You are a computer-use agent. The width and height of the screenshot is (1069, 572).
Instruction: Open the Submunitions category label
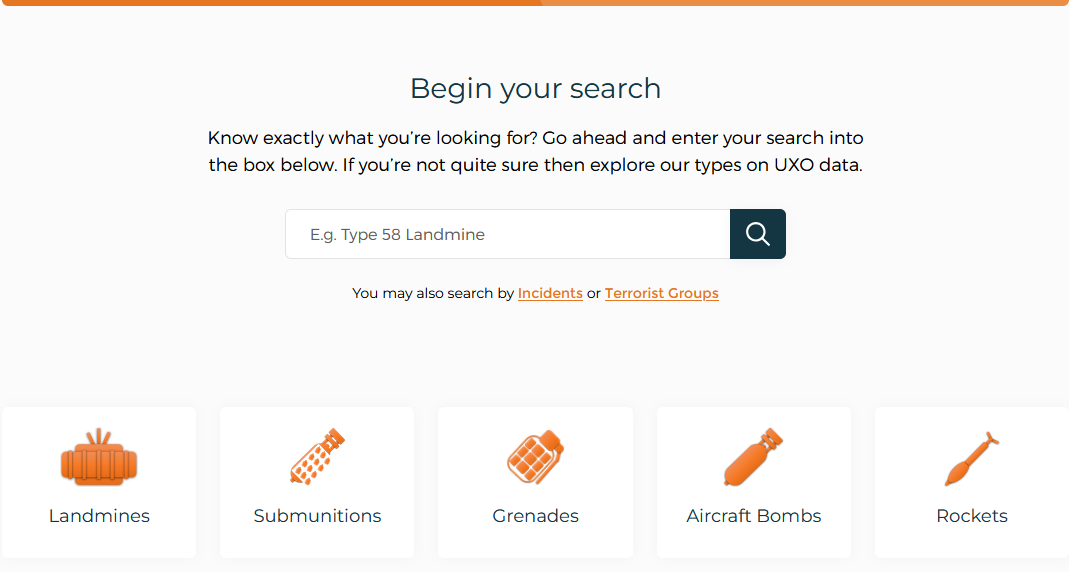pyautogui.click(x=317, y=516)
